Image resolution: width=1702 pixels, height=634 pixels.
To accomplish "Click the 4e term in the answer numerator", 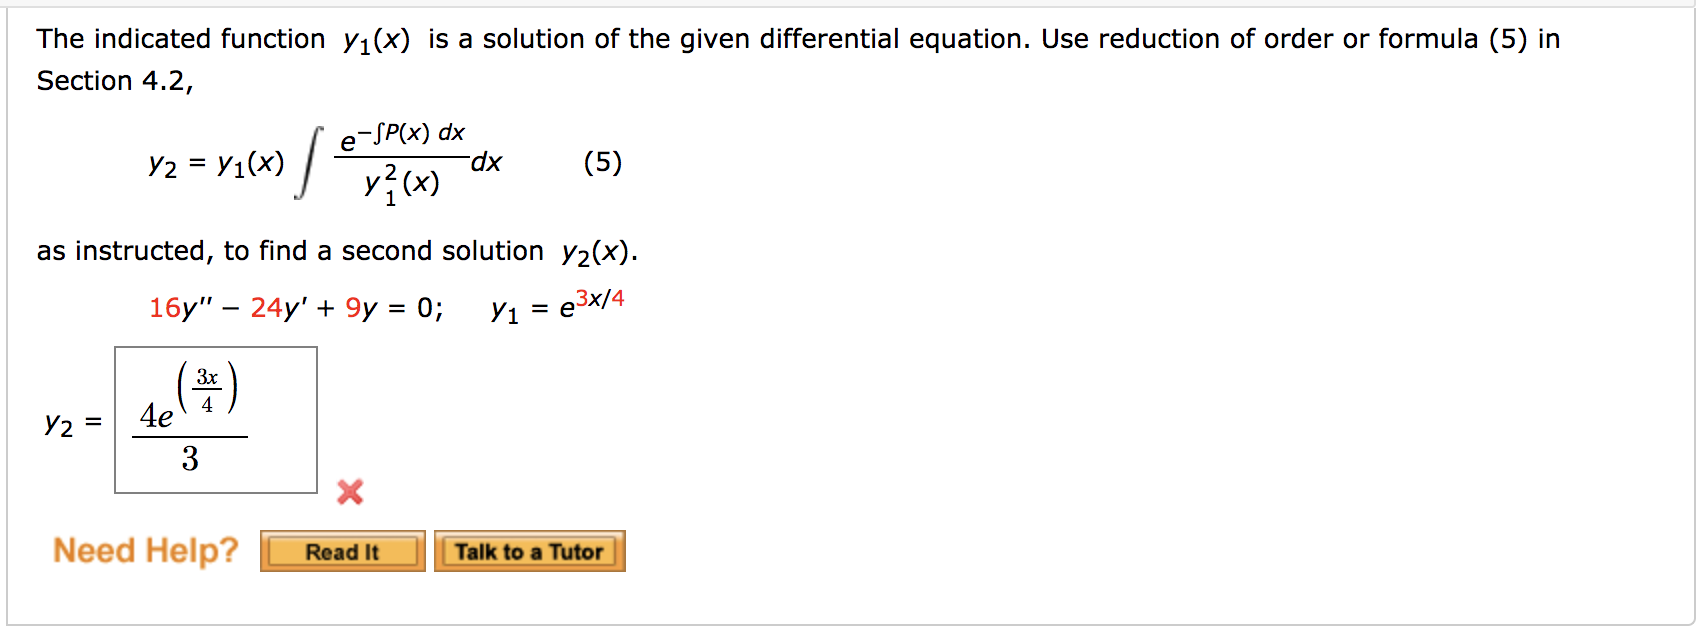I will (156, 416).
